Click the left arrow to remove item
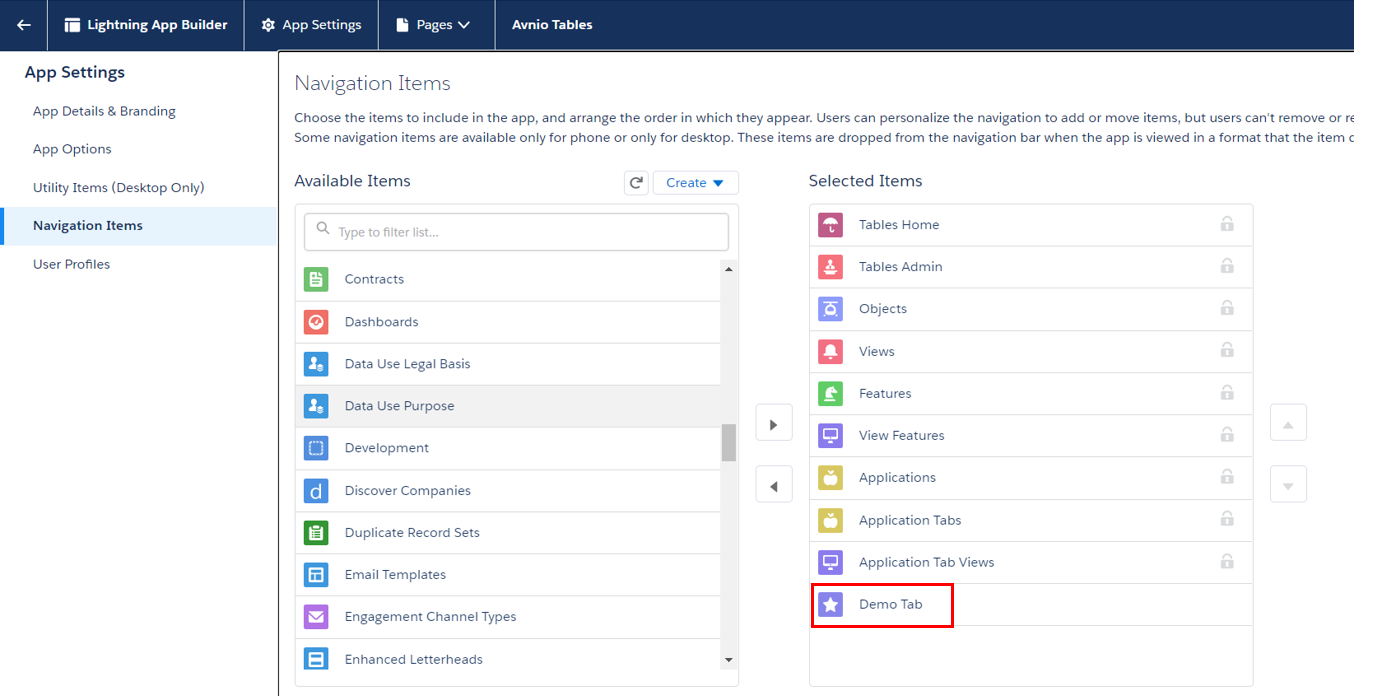Image resolution: width=1380 pixels, height=696 pixels. pyautogui.click(x=774, y=486)
